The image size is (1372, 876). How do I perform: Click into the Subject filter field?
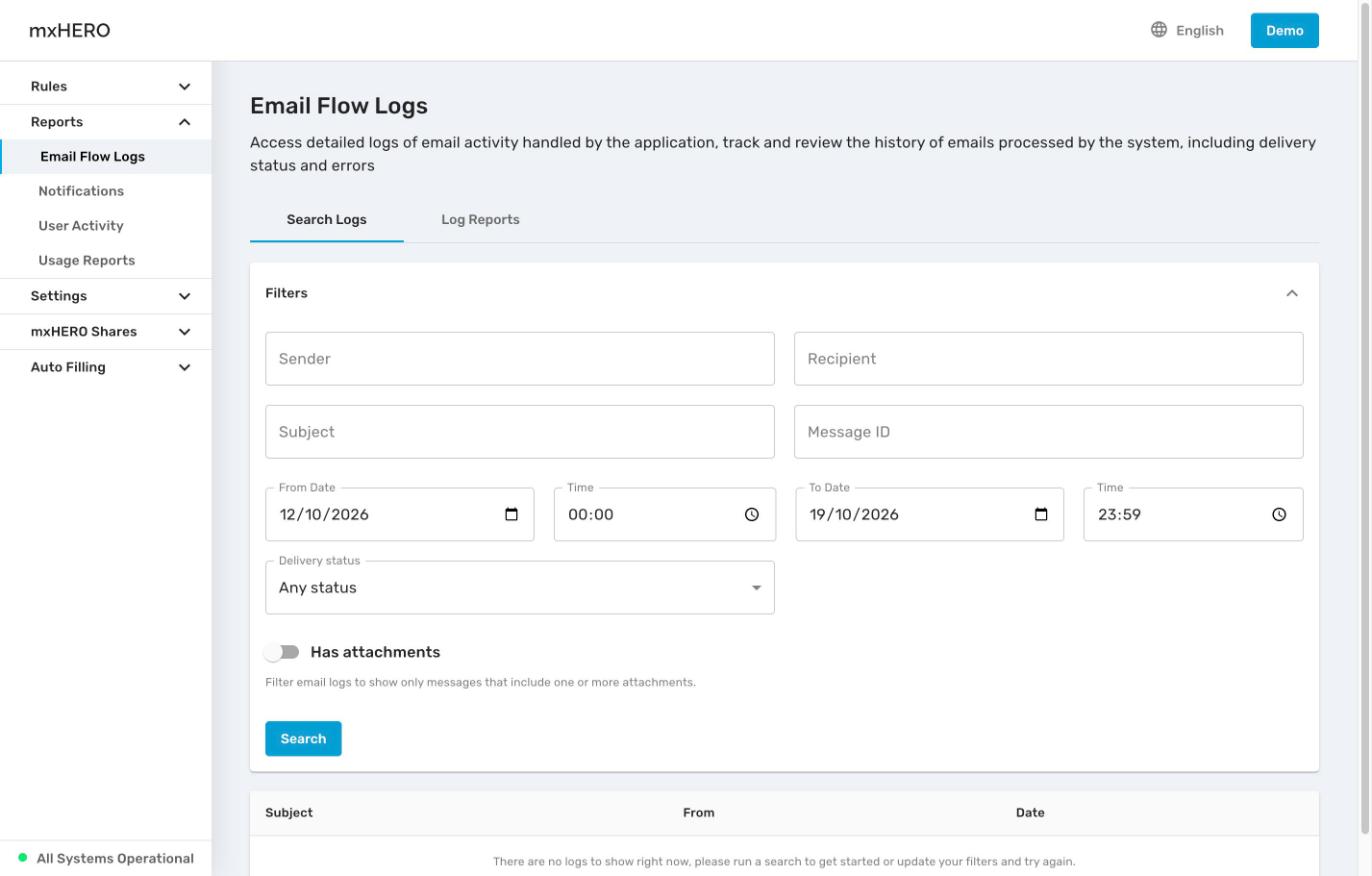[x=520, y=432]
